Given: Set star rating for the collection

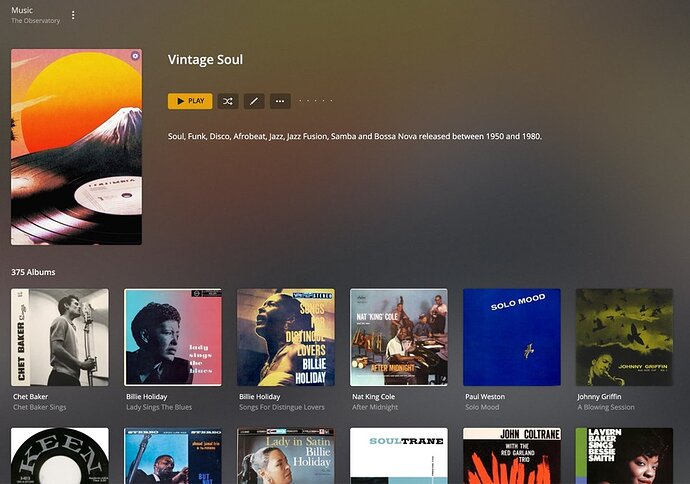Looking at the screenshot, I should coord(316,101).
